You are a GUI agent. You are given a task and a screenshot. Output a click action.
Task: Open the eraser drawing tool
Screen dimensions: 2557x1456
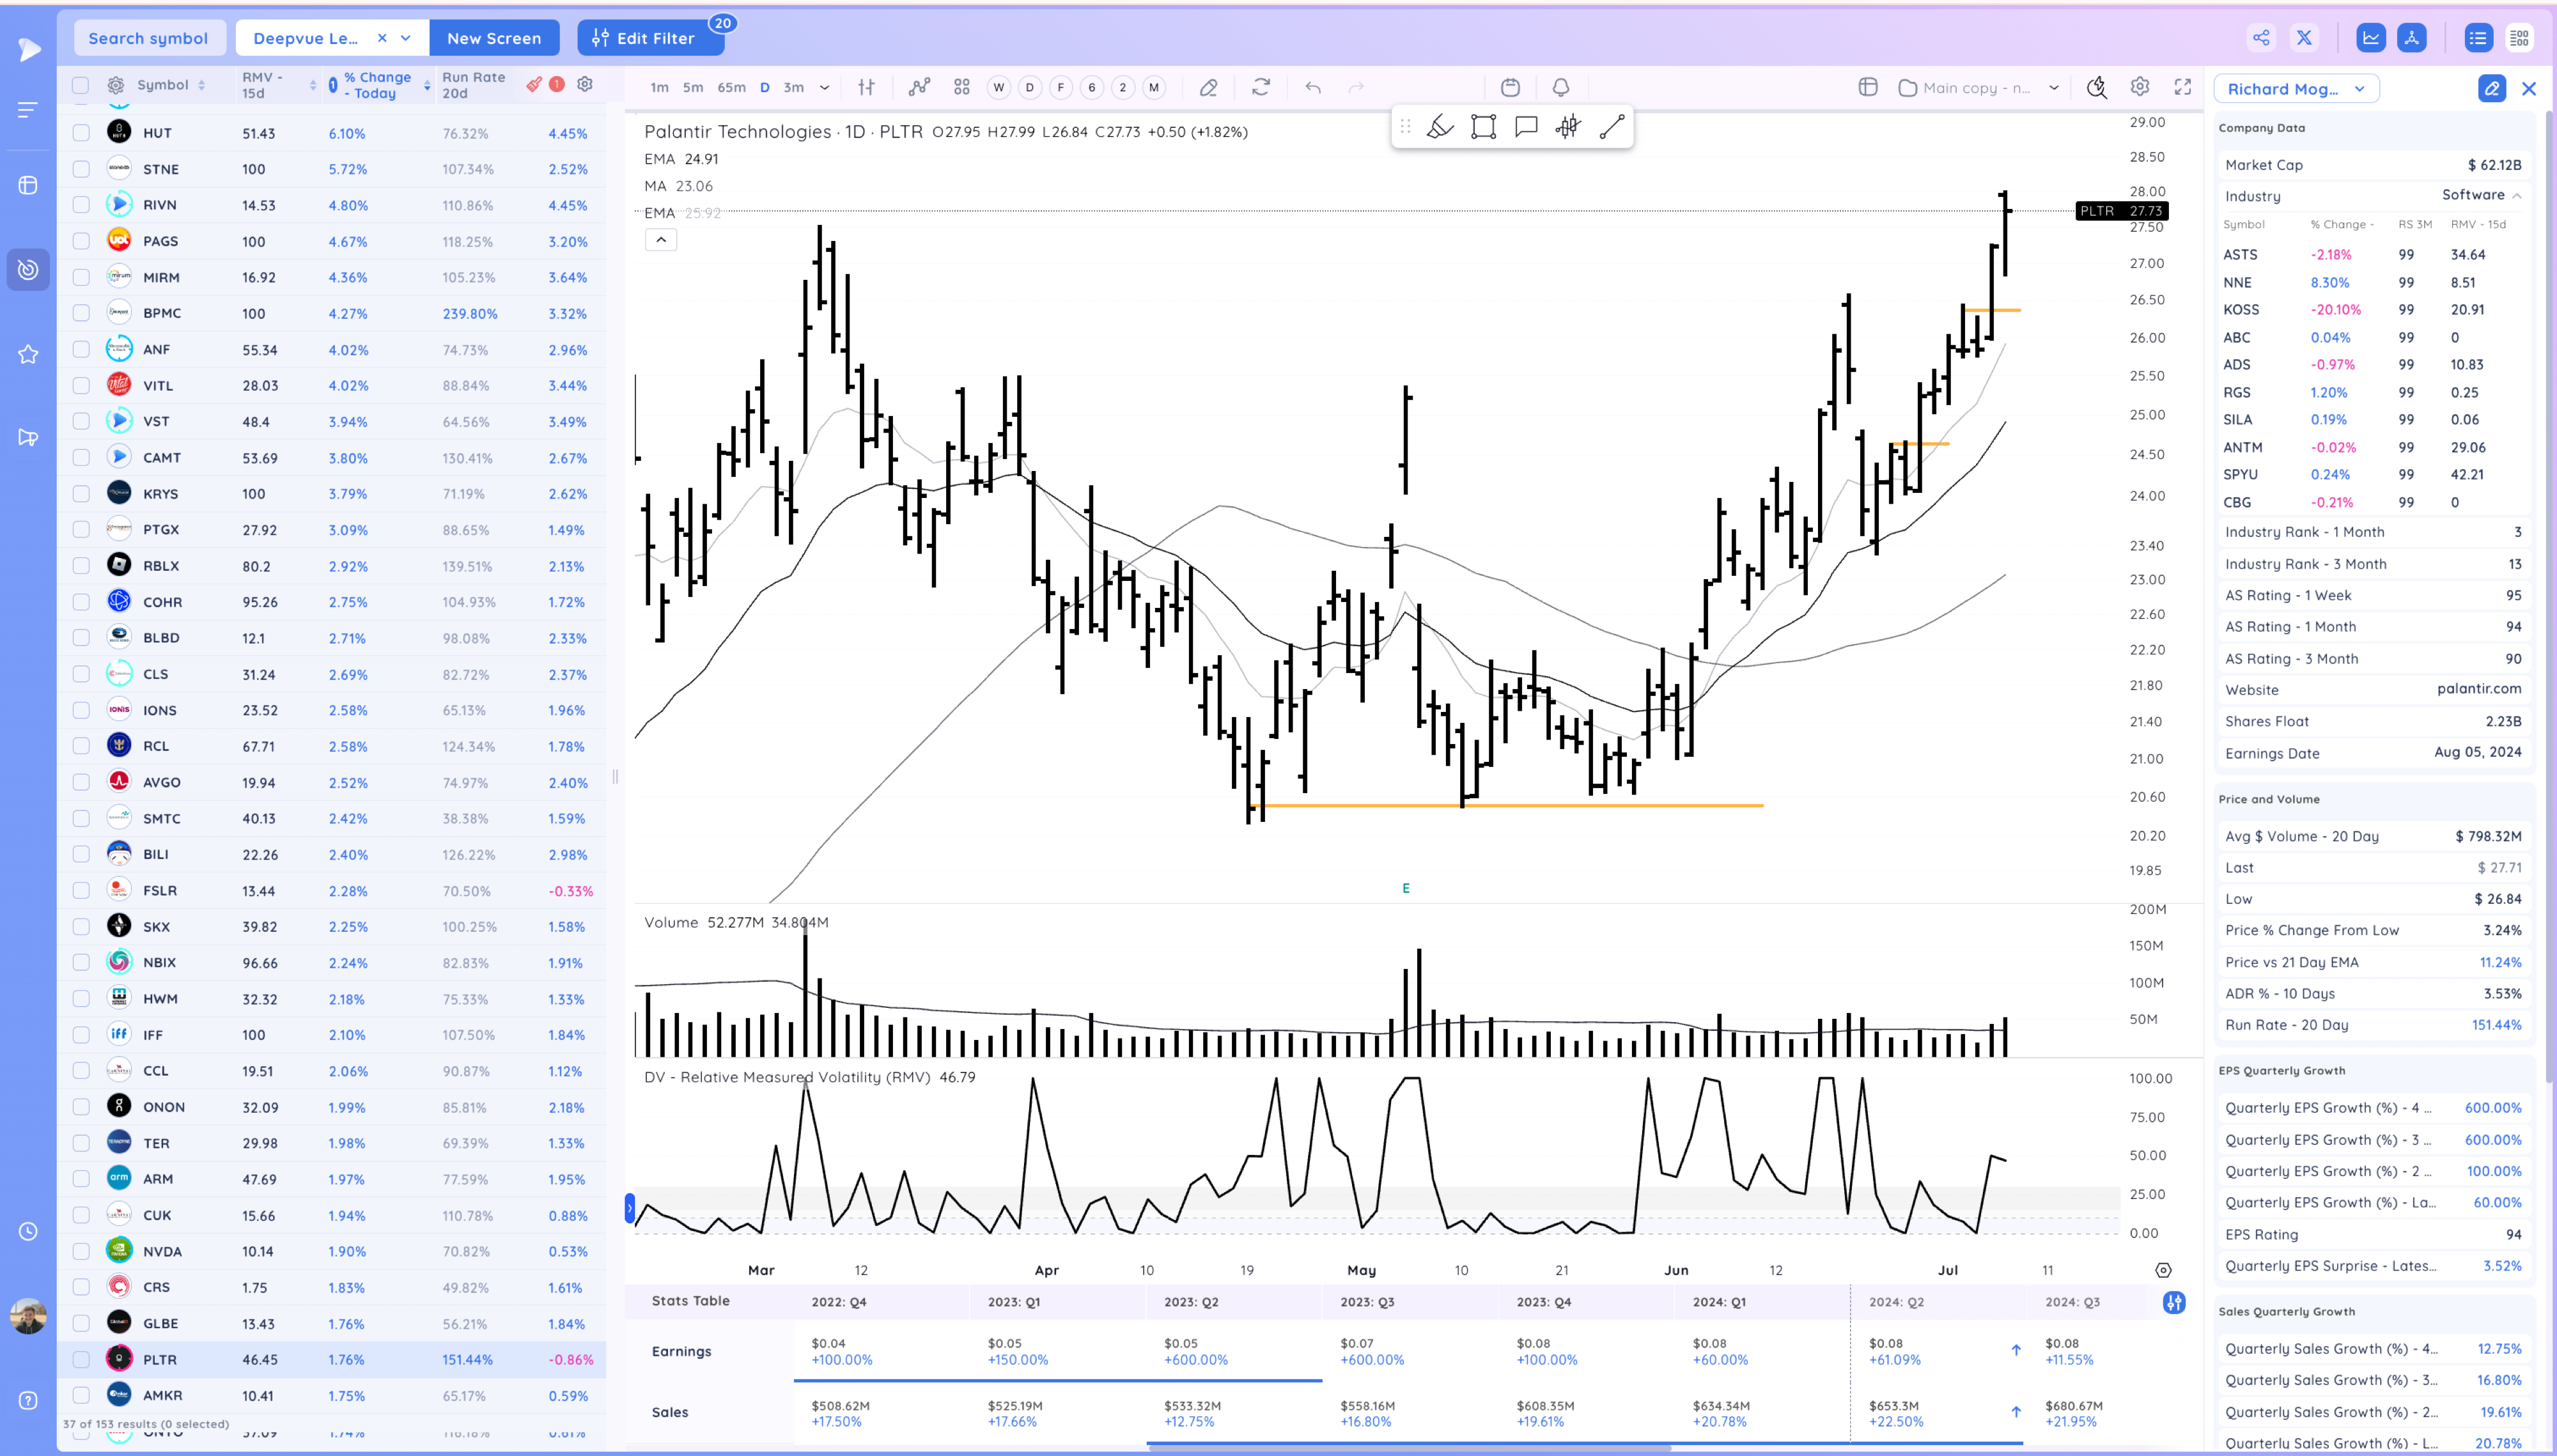(1208, 88)
